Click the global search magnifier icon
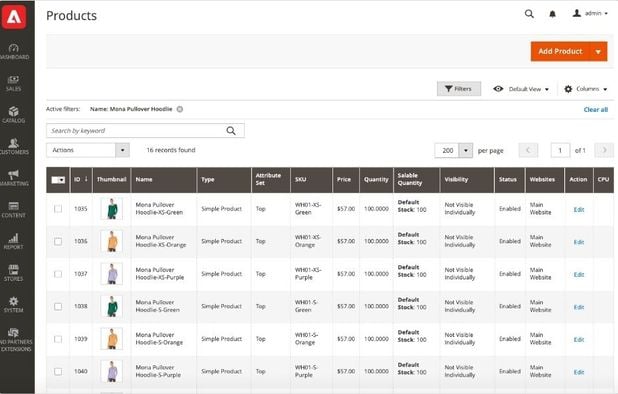 click(x=529, y=14)
